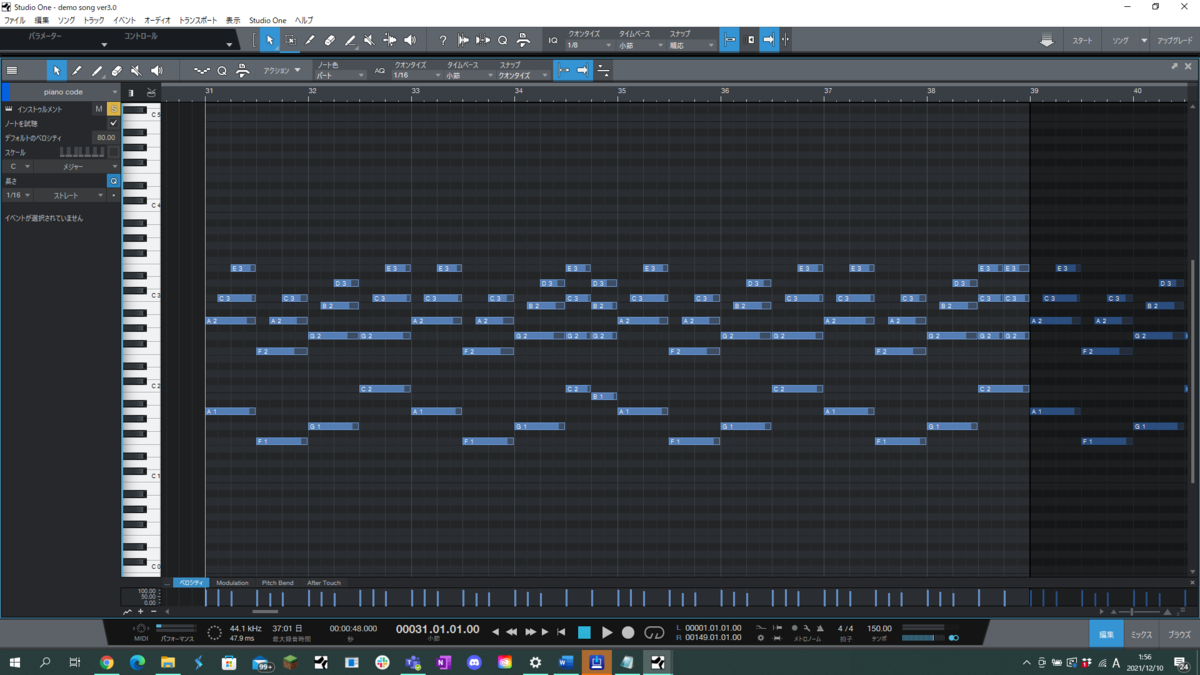The width and height of the screenshot is (1200, 675).
Task: Pick the Paint tool in the main toolbar
Action: pyautogui.click(x=350, y=40)
